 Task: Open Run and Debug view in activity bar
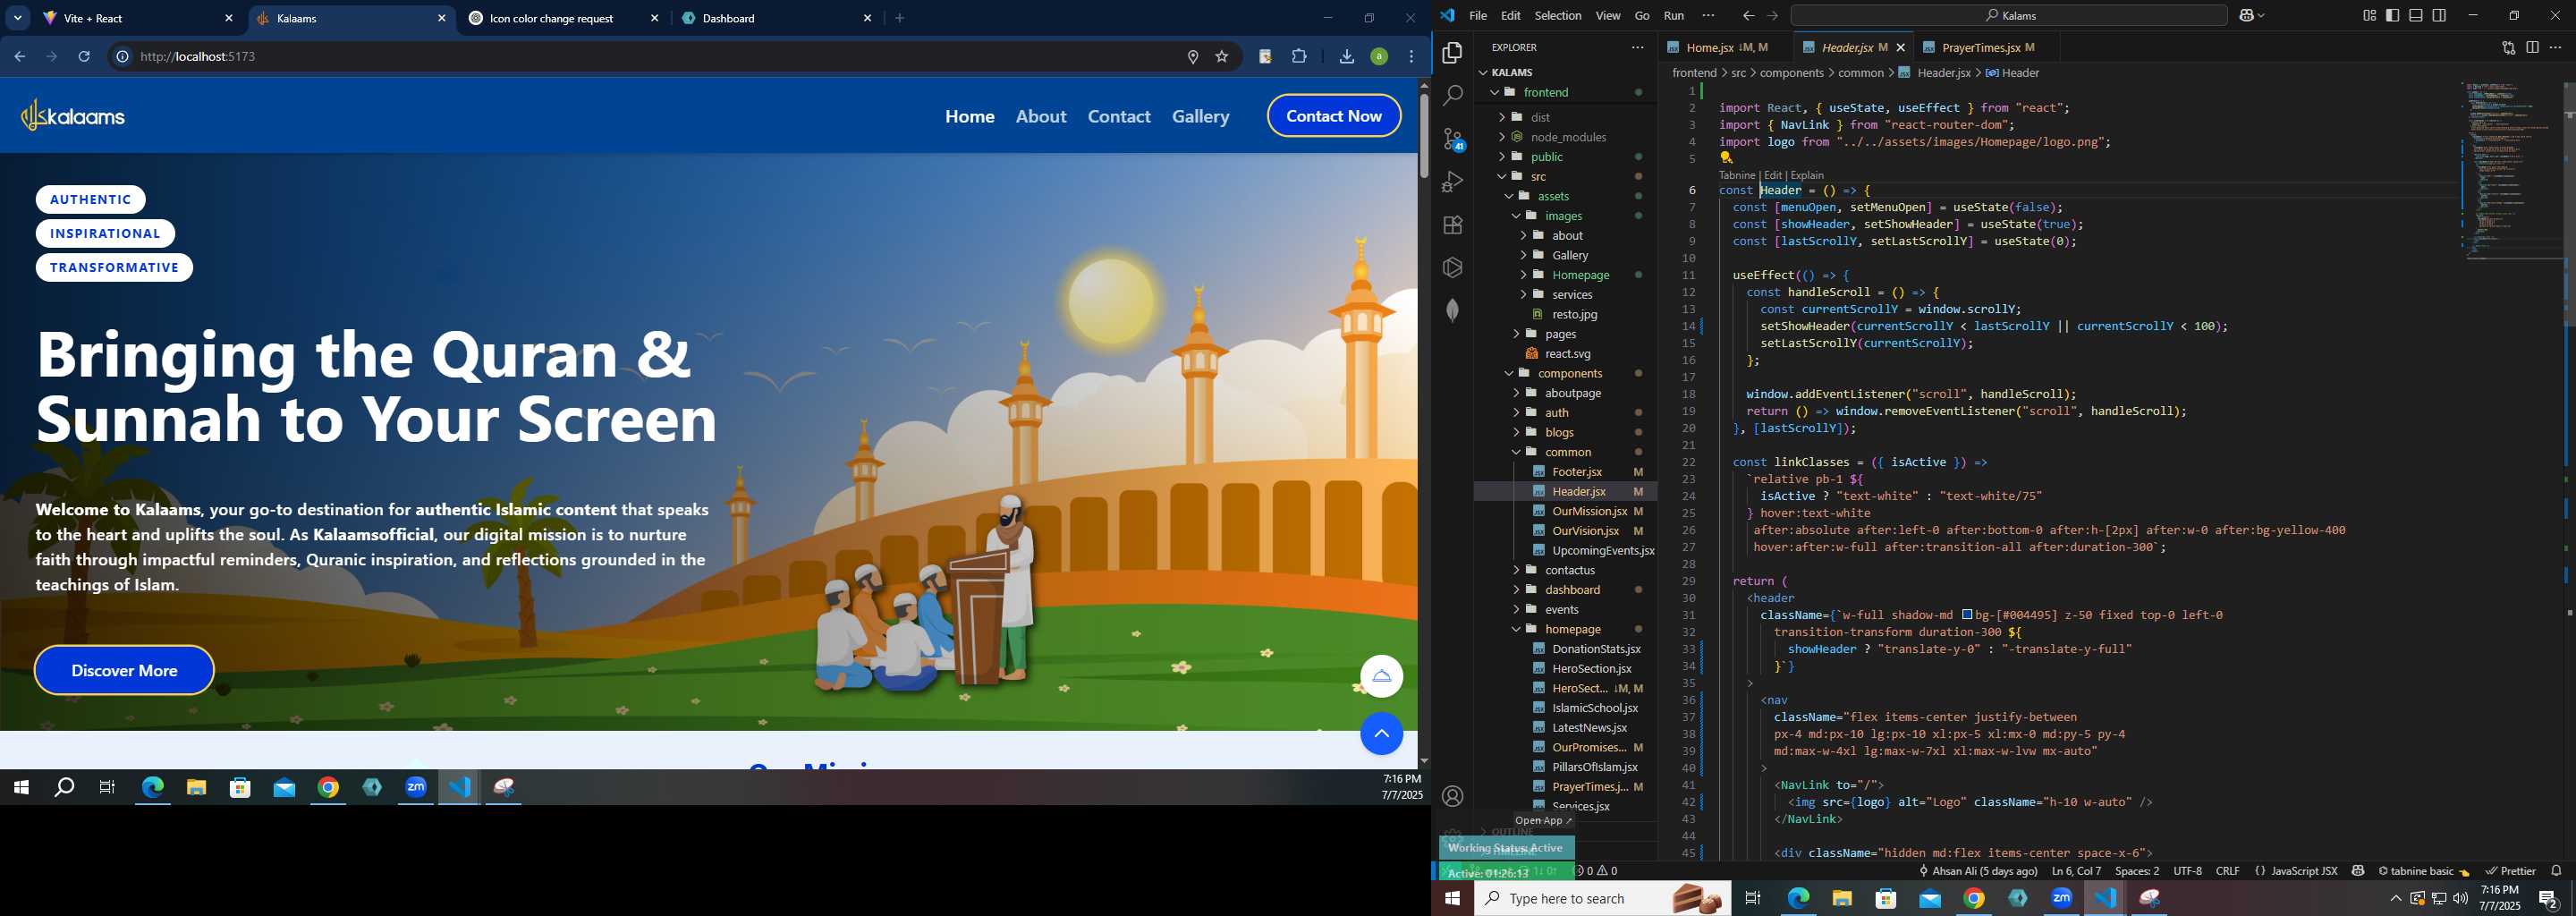[1452, 182]
